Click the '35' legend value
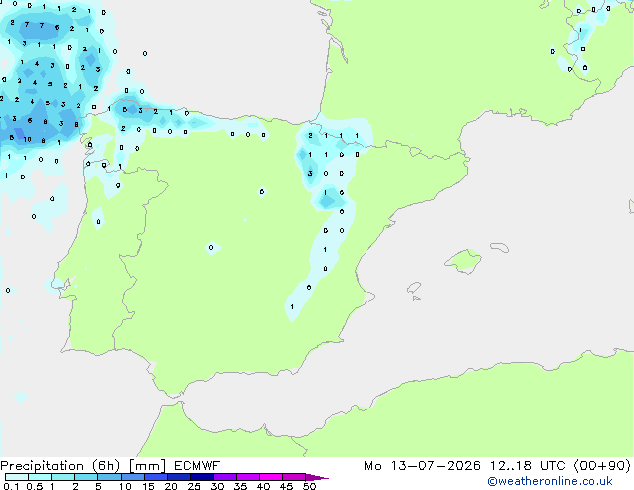 [240, 486]
